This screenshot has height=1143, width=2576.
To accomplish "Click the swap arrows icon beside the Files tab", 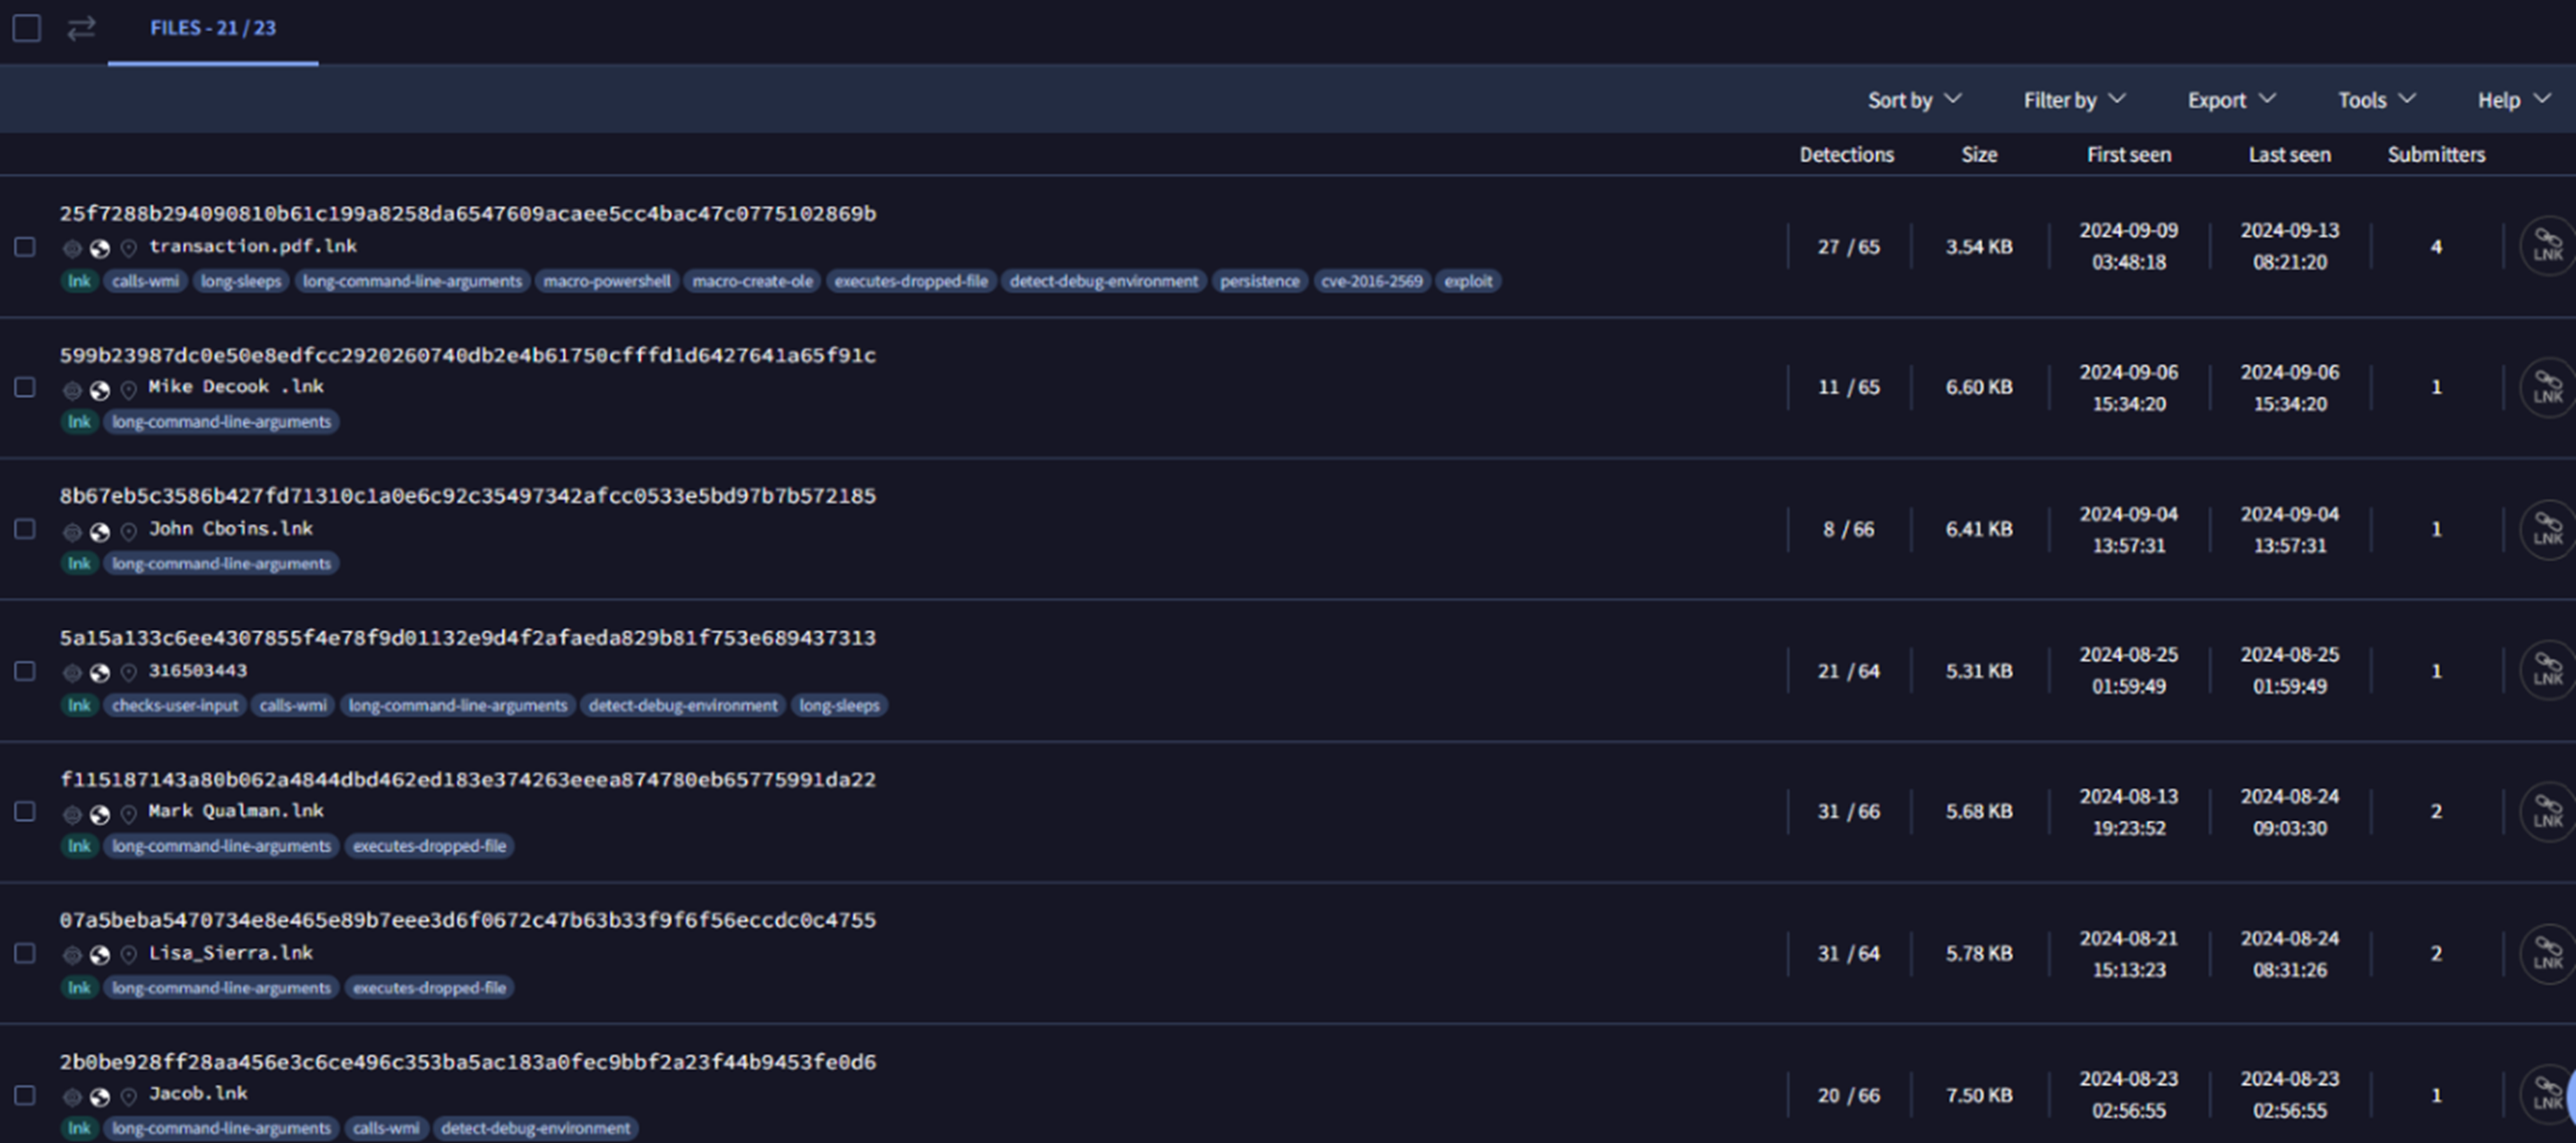I will 81,28.
